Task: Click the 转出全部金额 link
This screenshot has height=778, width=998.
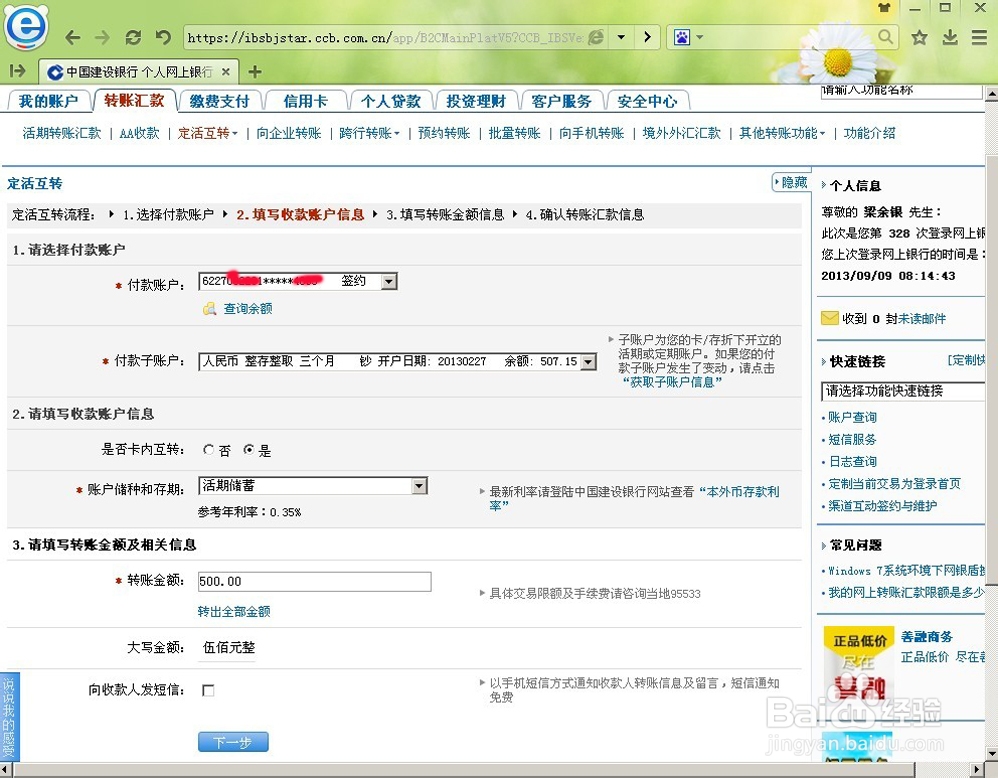Action: pos(234,612)
